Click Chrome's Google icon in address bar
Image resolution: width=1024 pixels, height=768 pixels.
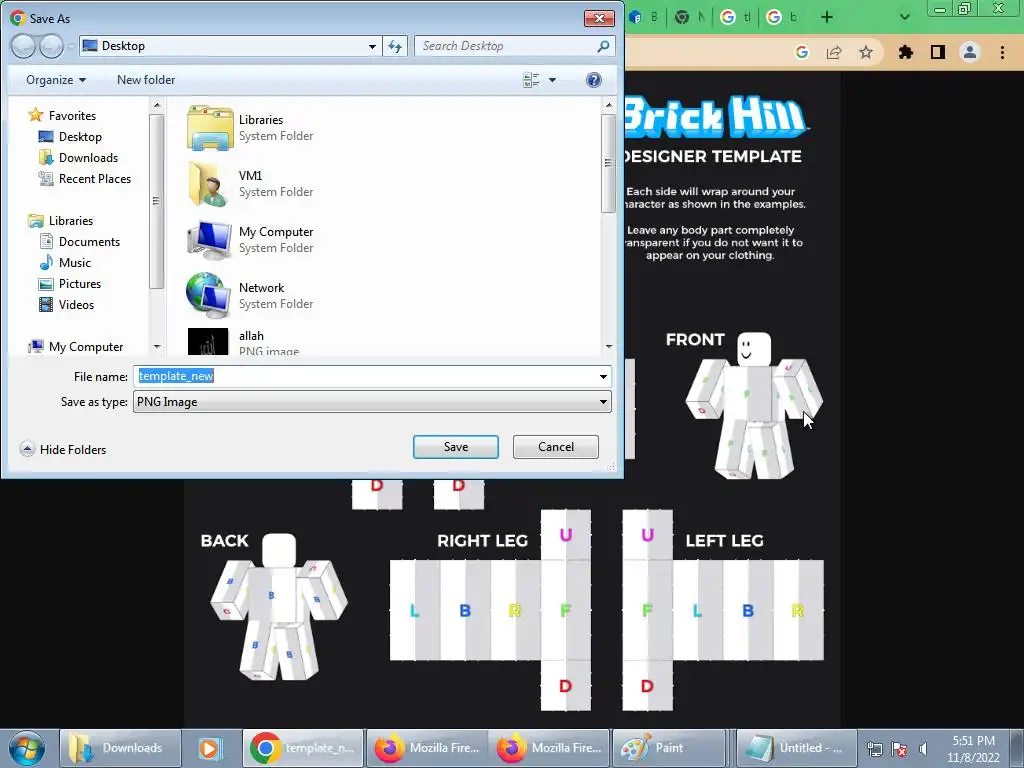click(802, 52)
